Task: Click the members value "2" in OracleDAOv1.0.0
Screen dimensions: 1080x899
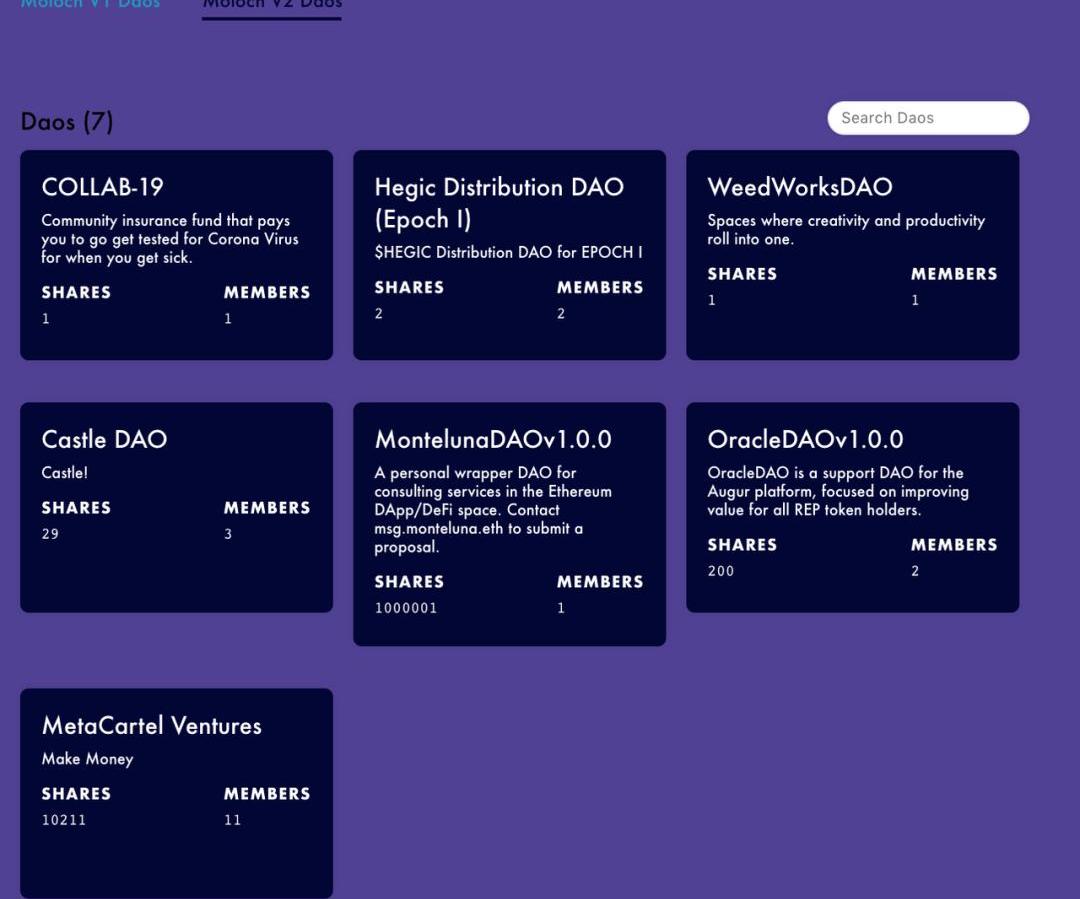Action: click(x=915, y=570)
